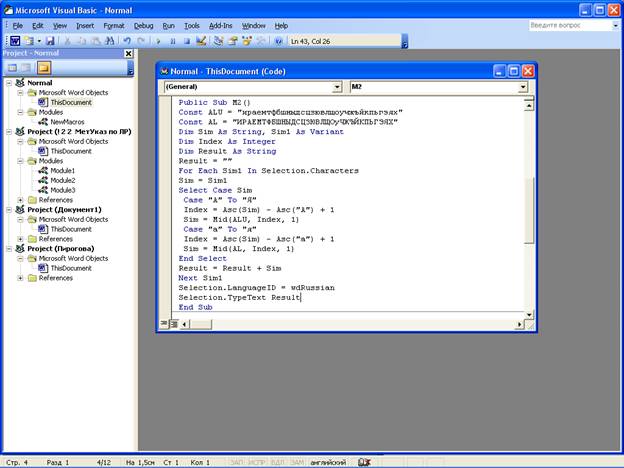Select NewMacros module in Normal project
The image size is (624, 468).
tap(65, 122)
